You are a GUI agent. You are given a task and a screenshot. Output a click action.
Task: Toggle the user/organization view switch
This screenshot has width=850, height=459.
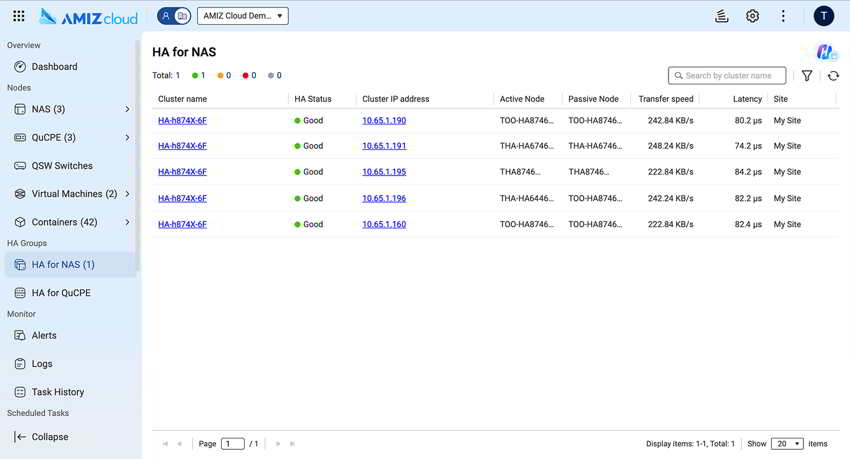(174, 16)
